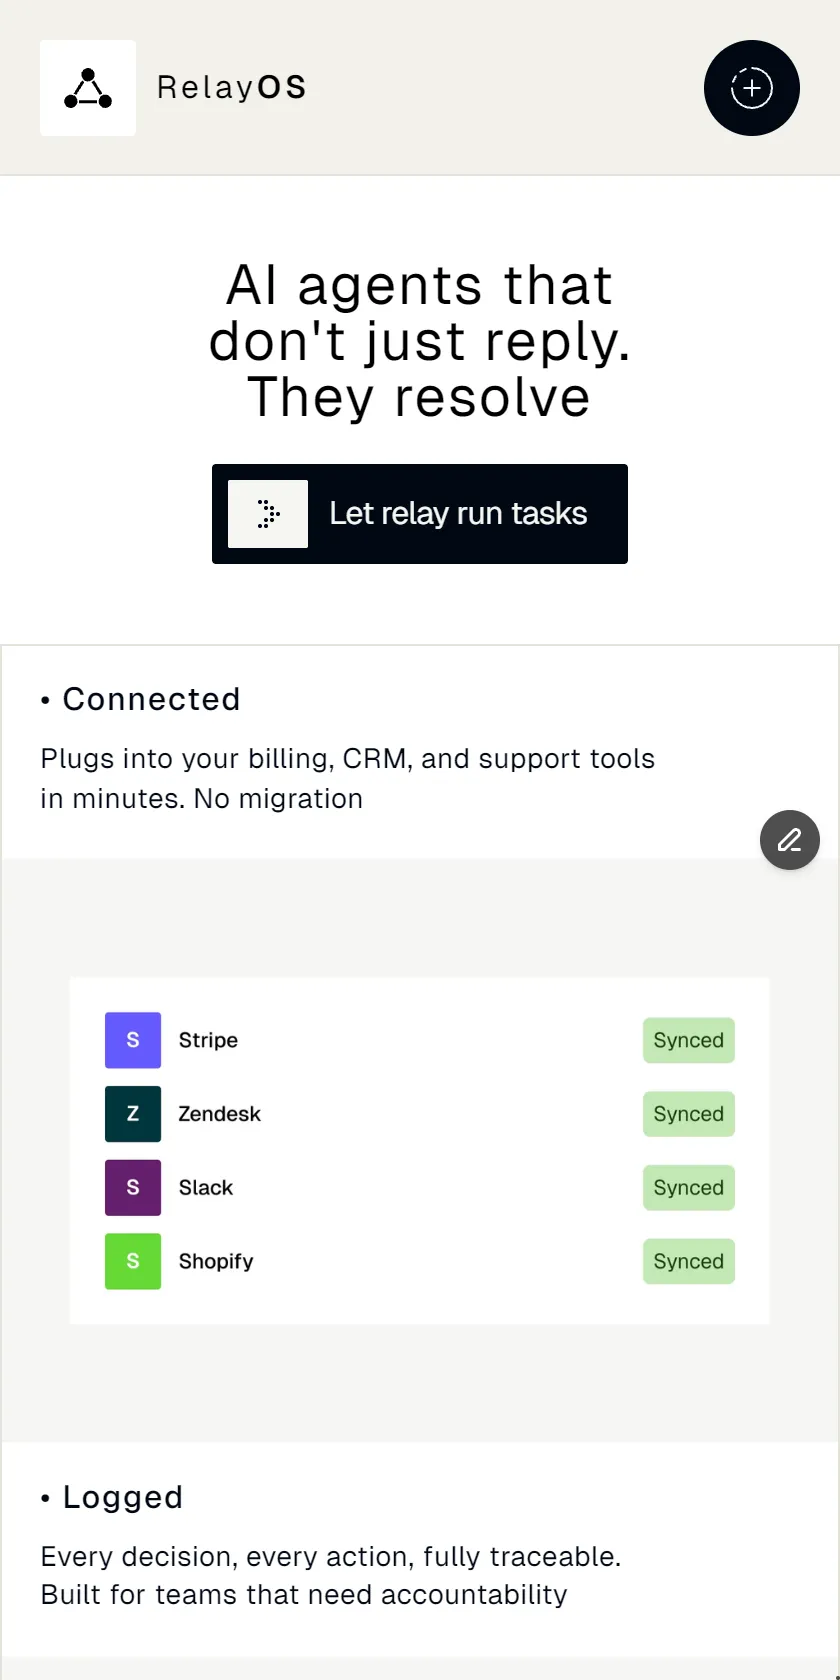Click the floating pencil edit icon

point(790,840)
